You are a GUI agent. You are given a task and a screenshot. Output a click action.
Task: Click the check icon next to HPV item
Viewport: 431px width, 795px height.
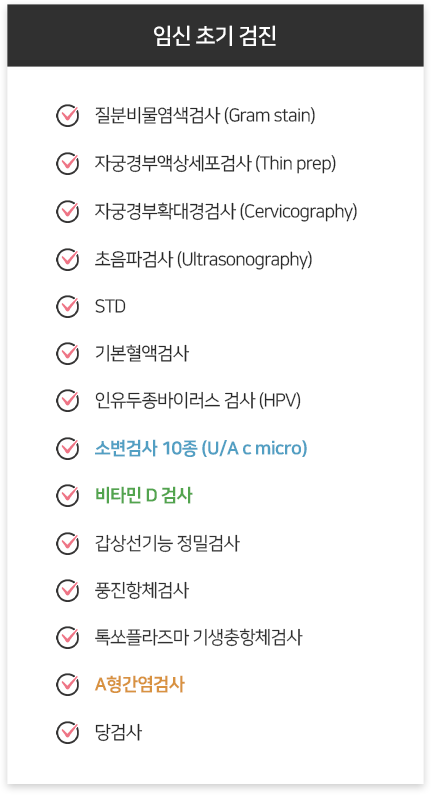point(67,401)
